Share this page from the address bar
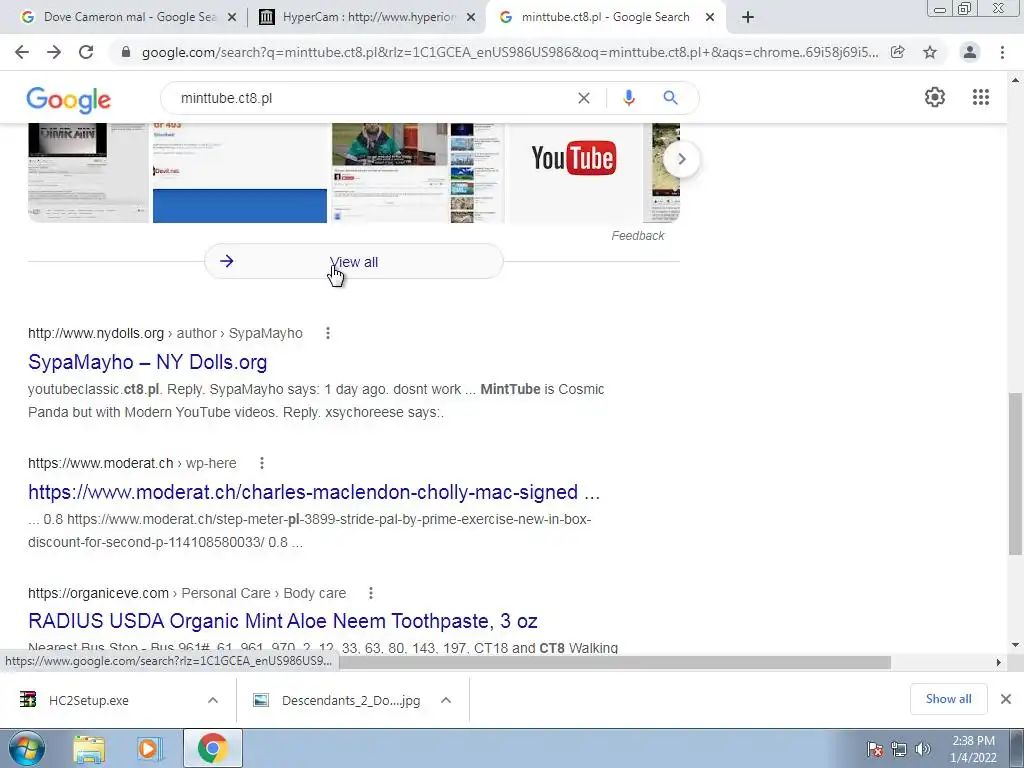1024x768 pixels. click(x=898, y=52)
